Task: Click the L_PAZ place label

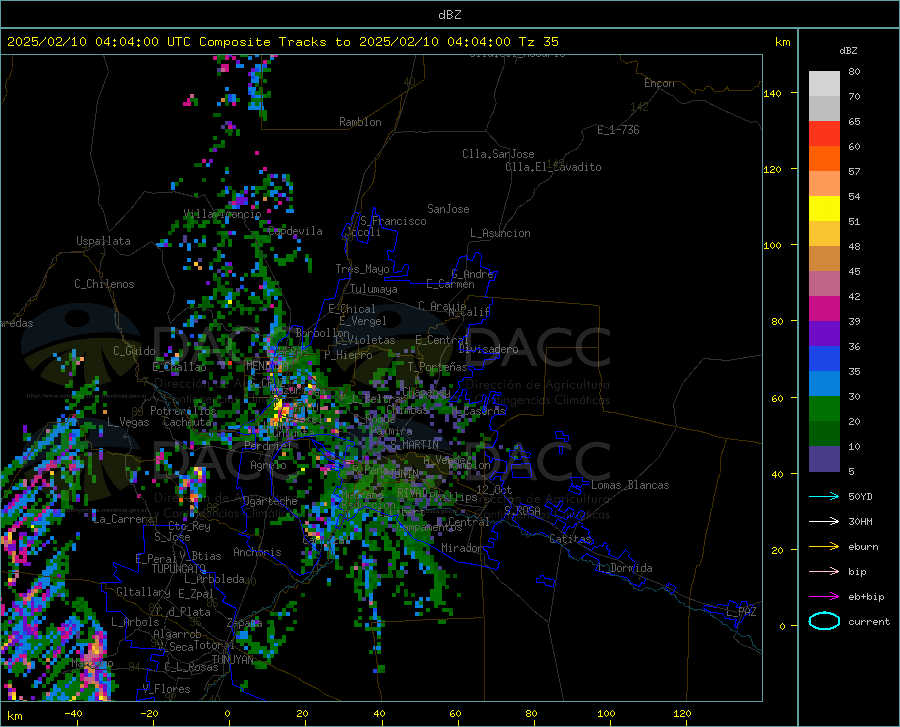Action: point(742,612)
